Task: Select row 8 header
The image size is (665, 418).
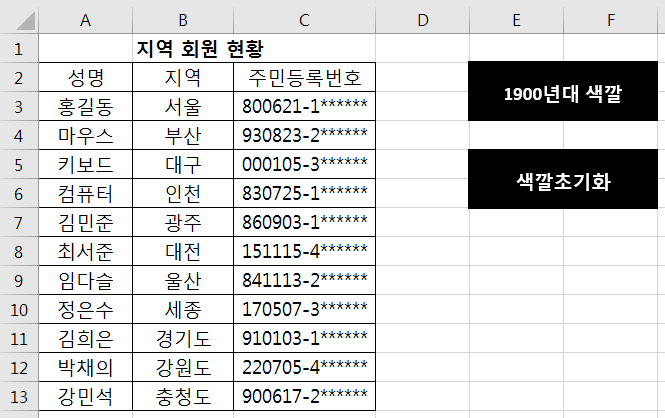Action: pyautogui.click(x=19, y=251)
